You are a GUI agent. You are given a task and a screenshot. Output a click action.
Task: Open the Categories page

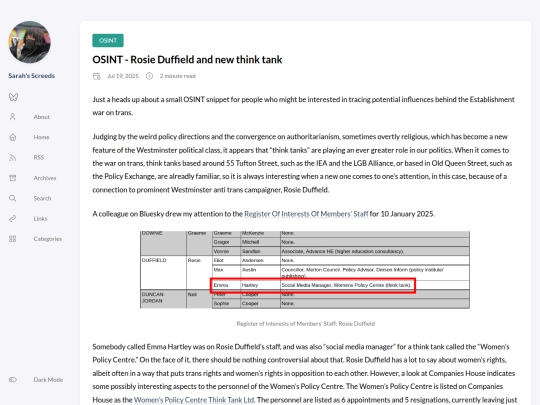pyautogui.click(x=48, y=239)
